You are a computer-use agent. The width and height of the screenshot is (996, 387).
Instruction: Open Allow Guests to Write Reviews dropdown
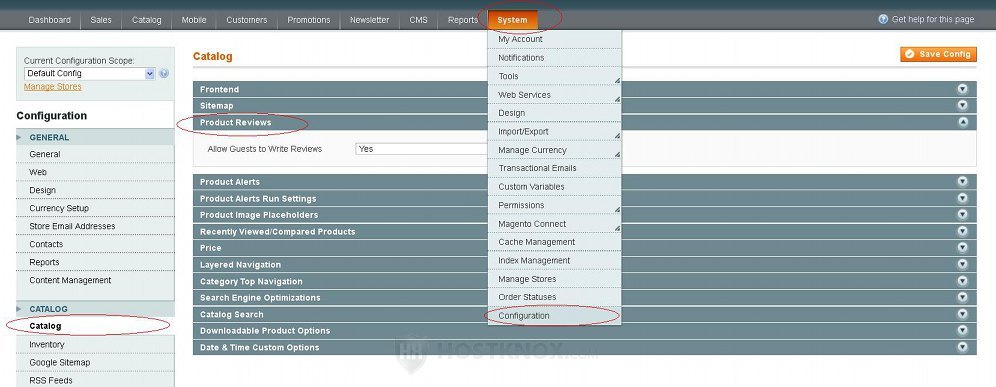tap(421, 149)
